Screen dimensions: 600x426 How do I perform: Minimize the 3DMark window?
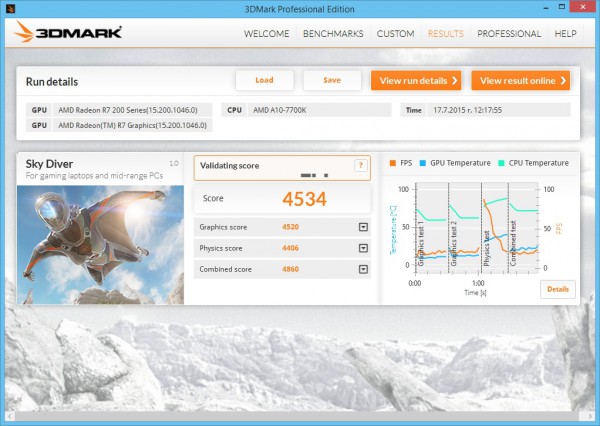(546, 7)
